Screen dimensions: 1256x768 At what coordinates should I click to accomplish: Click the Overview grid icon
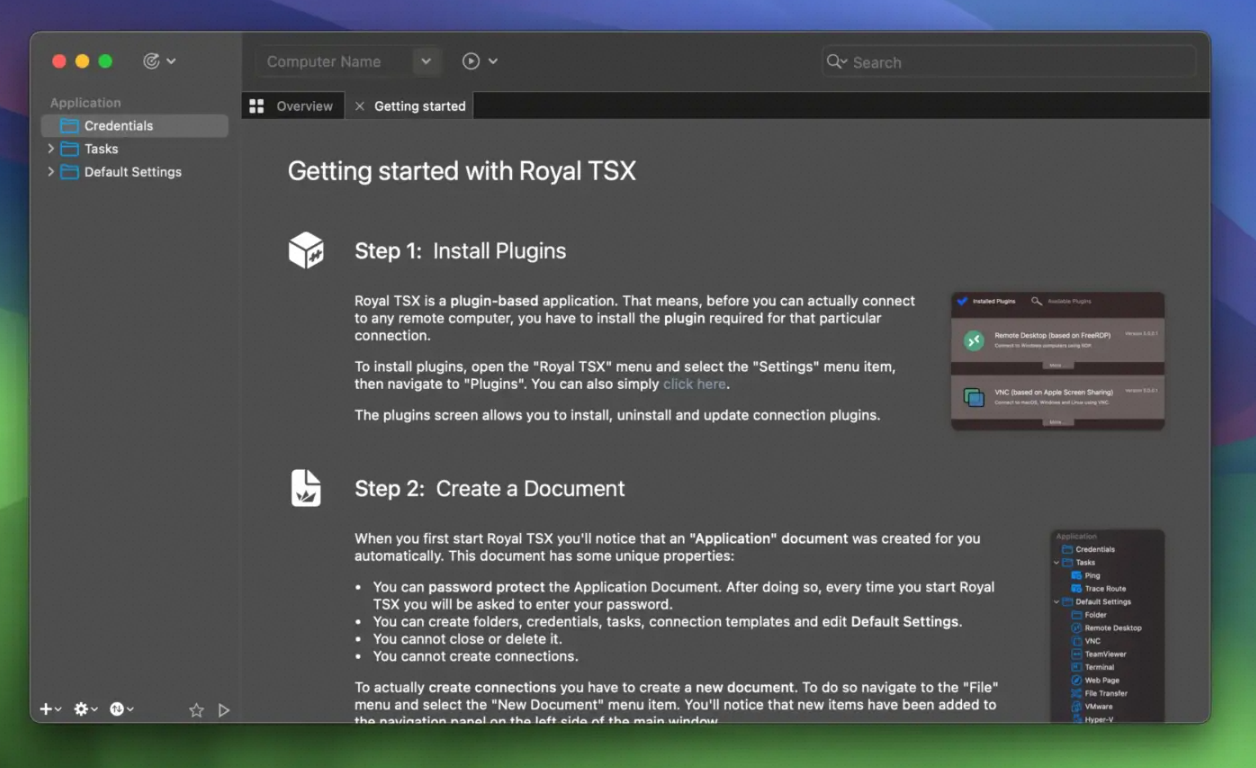click(257, 106)
